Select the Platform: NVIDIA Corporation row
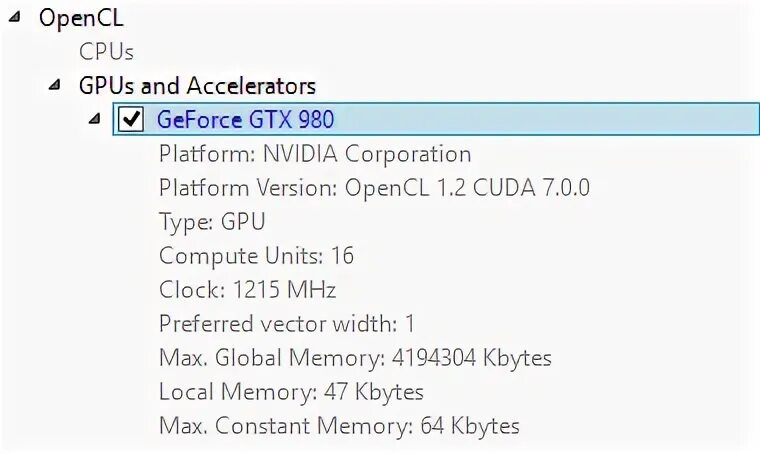This screenshot has width=760, height=454. [x=315, y=154]
